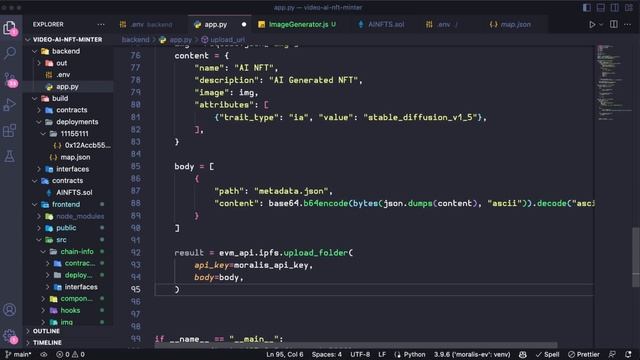Open the Source Control view
The width and height of the screenshot is (640, 360).
click(9, 79)
